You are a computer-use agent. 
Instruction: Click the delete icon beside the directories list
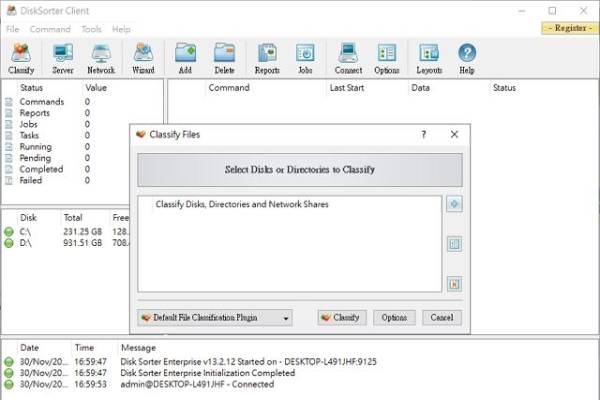coord(454,284)
